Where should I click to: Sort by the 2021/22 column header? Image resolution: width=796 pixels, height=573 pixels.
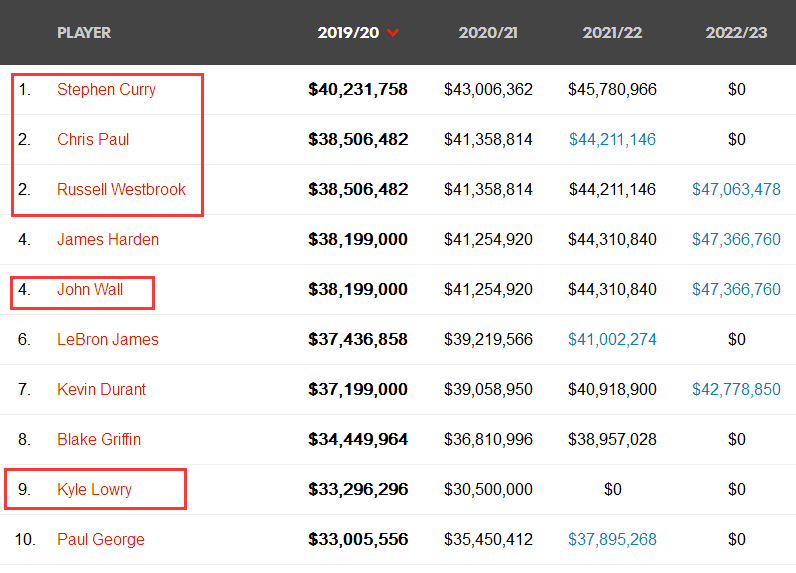coord(612,32)
